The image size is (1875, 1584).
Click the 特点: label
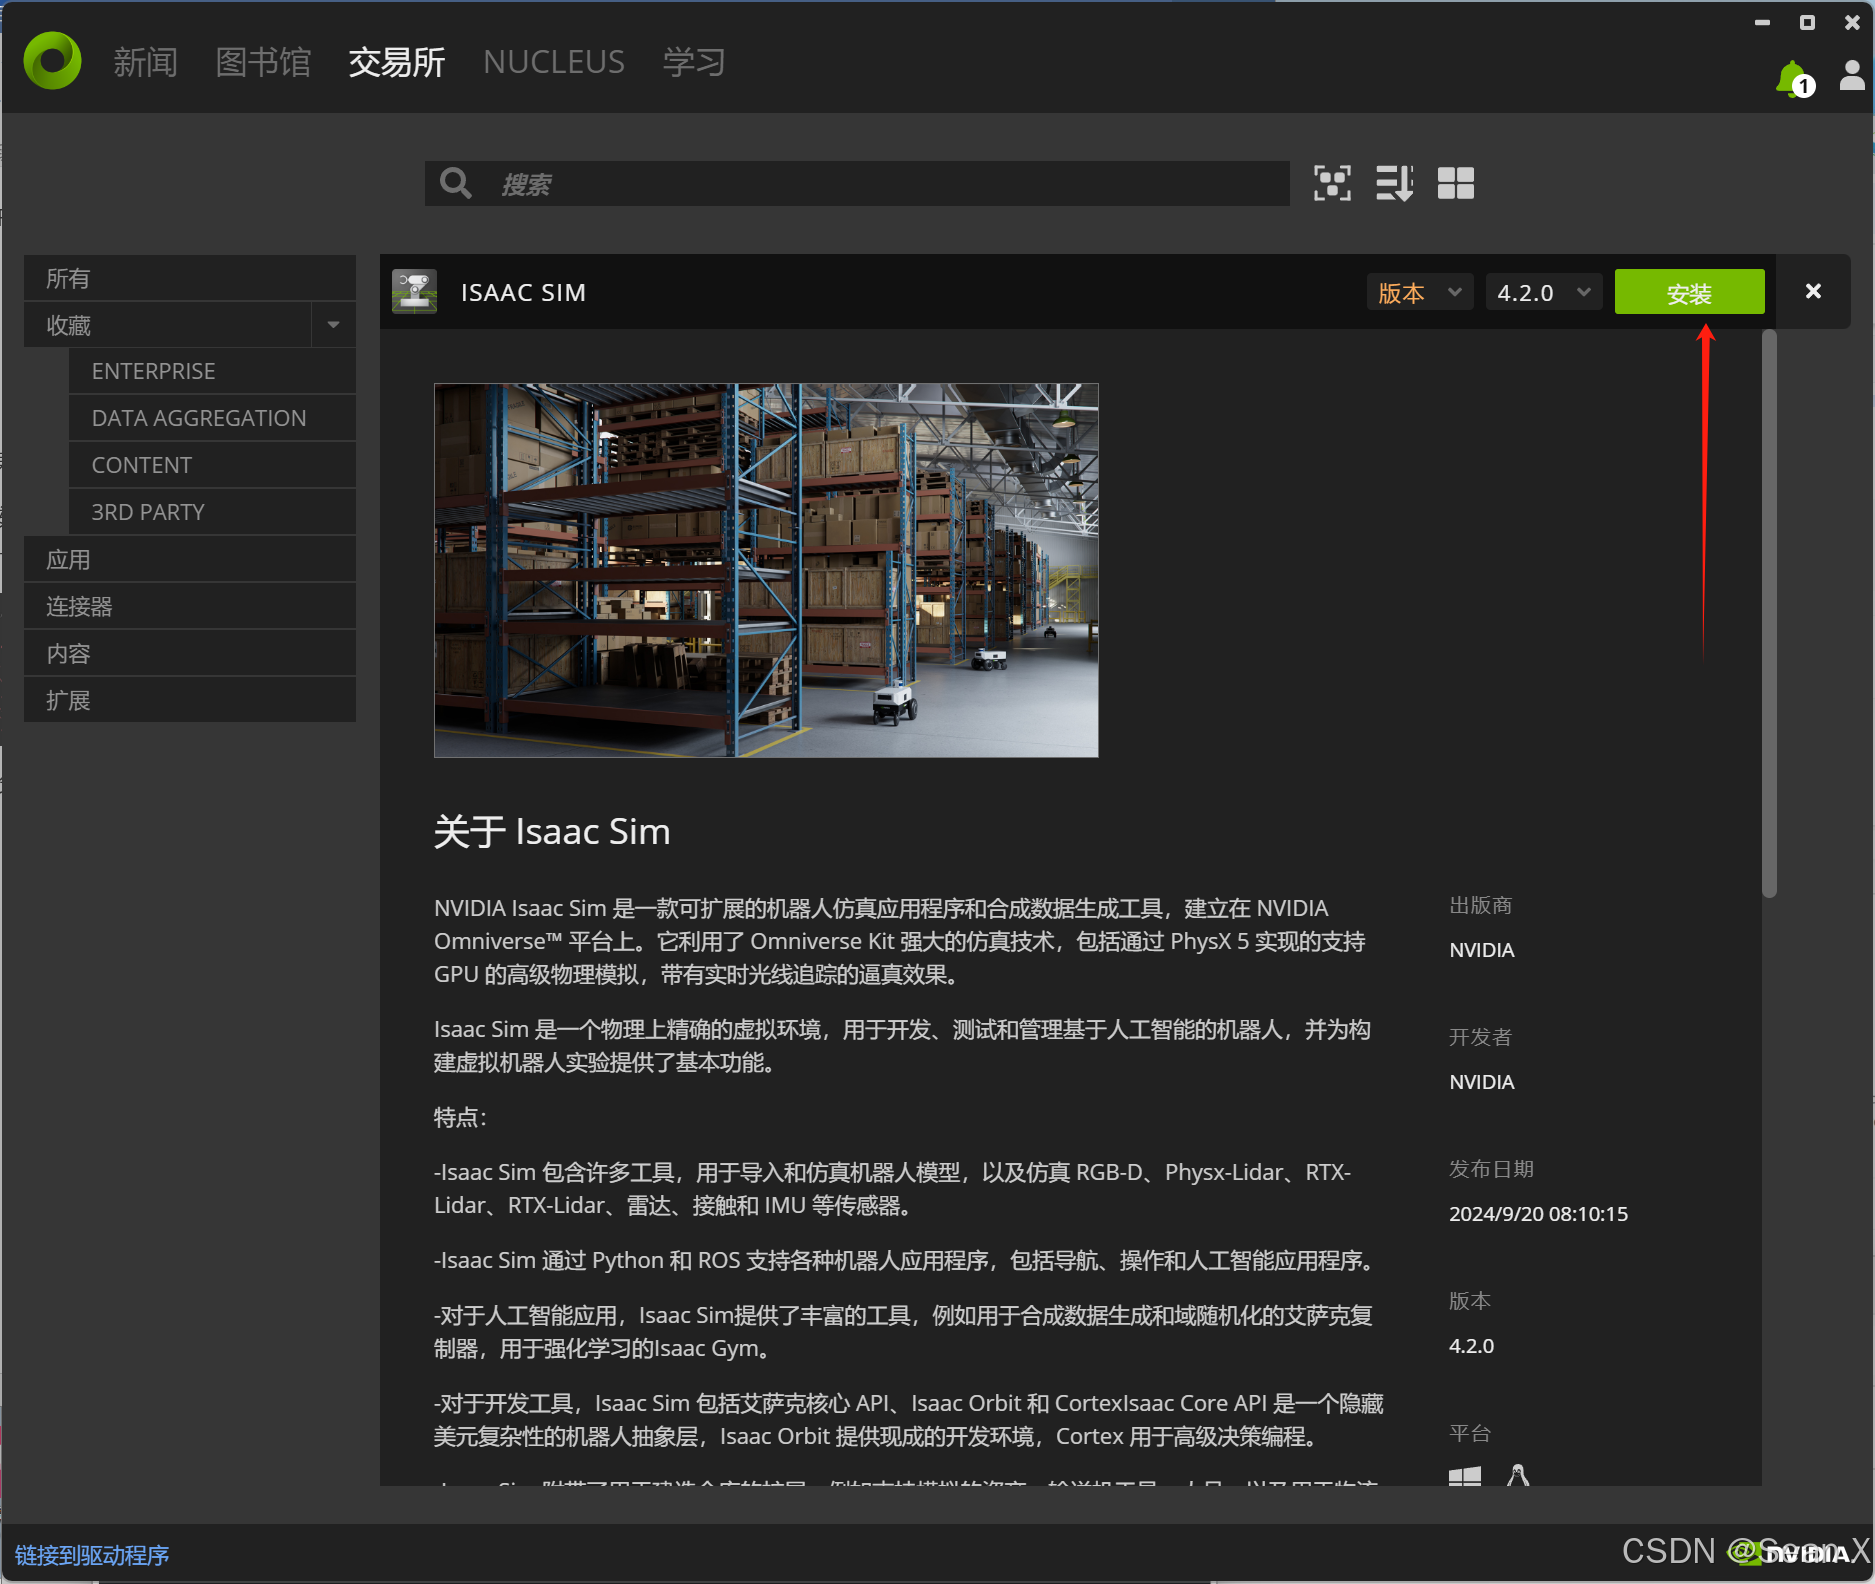tap(460, 1118)
